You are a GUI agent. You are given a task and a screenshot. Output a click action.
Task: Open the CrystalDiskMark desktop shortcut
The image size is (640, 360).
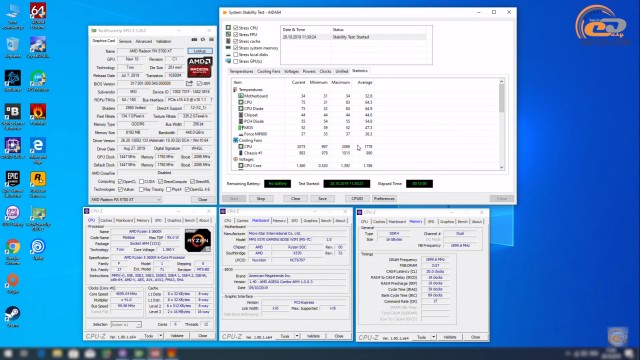[x=38, y=46]
